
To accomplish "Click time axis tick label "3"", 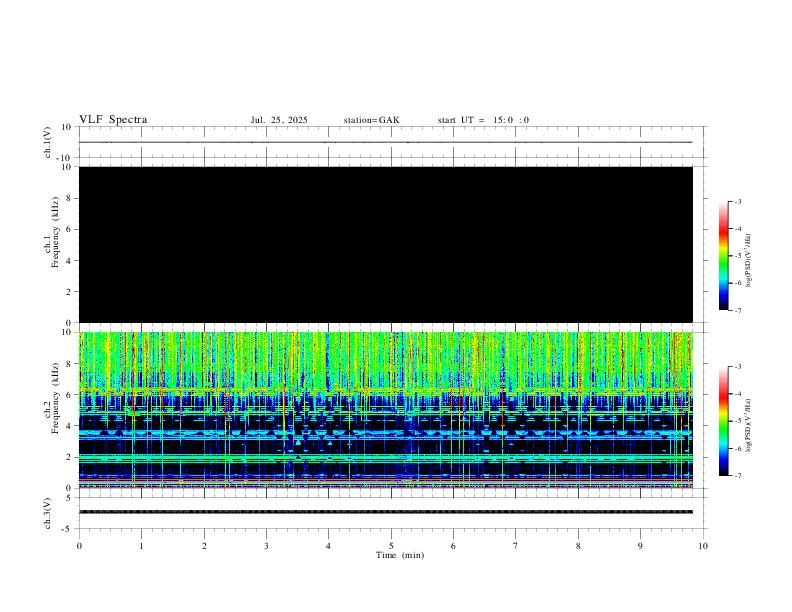I will [266, 546].
